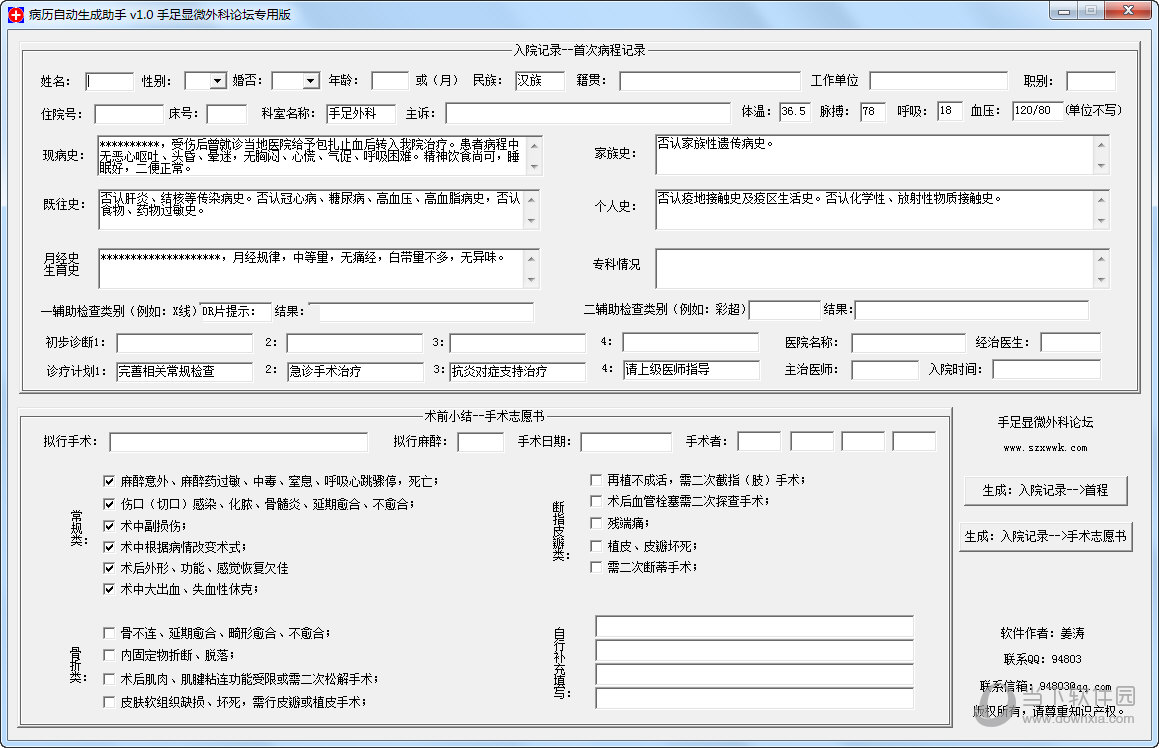This screenshot has height=748, width=1159.
Task: Focus the 姓名 input field
Action: tap(109, 81)
